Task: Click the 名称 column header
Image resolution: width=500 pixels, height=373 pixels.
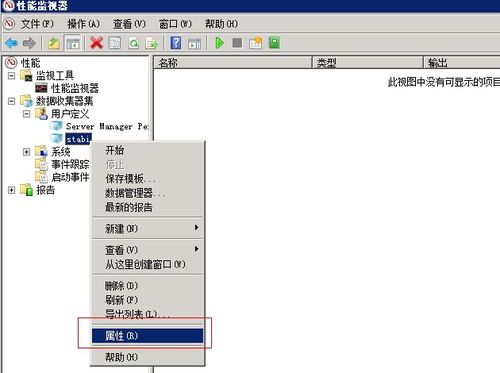Action: (x=233, y=62)
